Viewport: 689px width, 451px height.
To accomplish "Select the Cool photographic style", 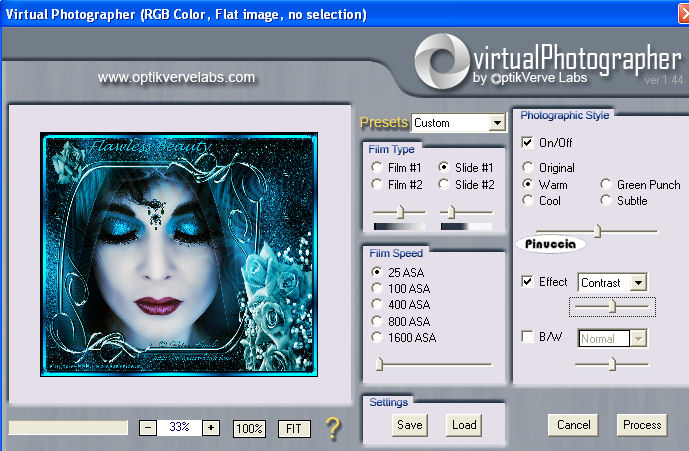I will 528,200.
